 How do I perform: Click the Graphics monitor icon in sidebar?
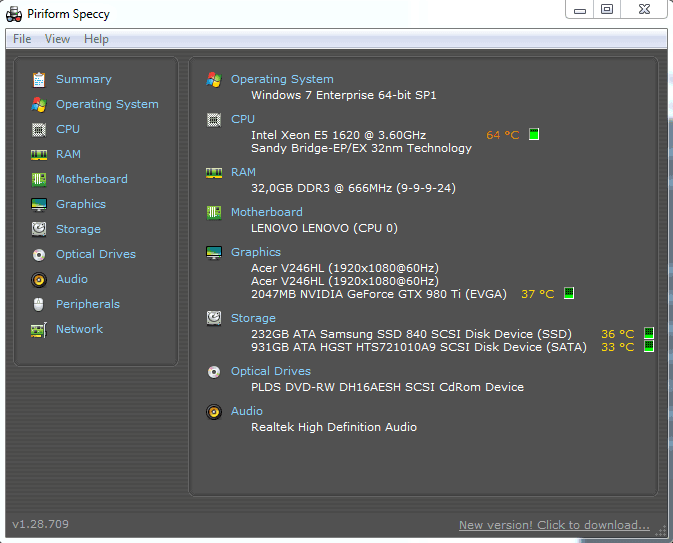point(39,204)
